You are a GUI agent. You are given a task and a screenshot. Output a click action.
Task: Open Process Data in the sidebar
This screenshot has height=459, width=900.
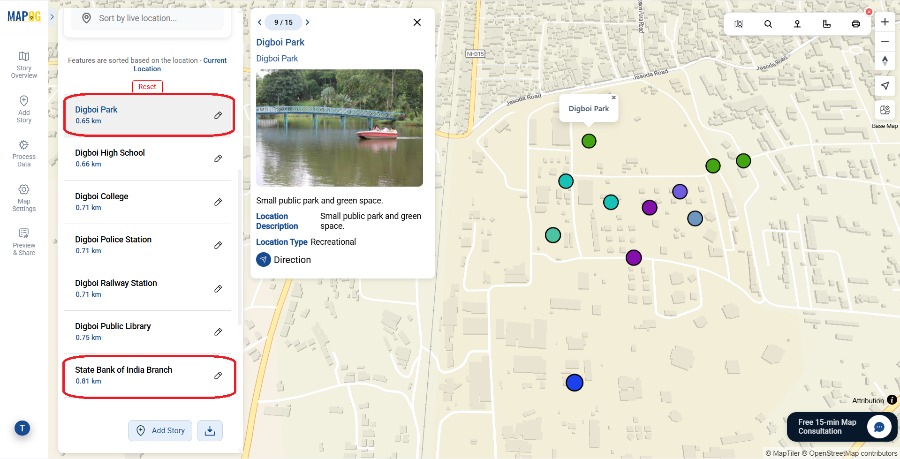(x=24, y=153)
